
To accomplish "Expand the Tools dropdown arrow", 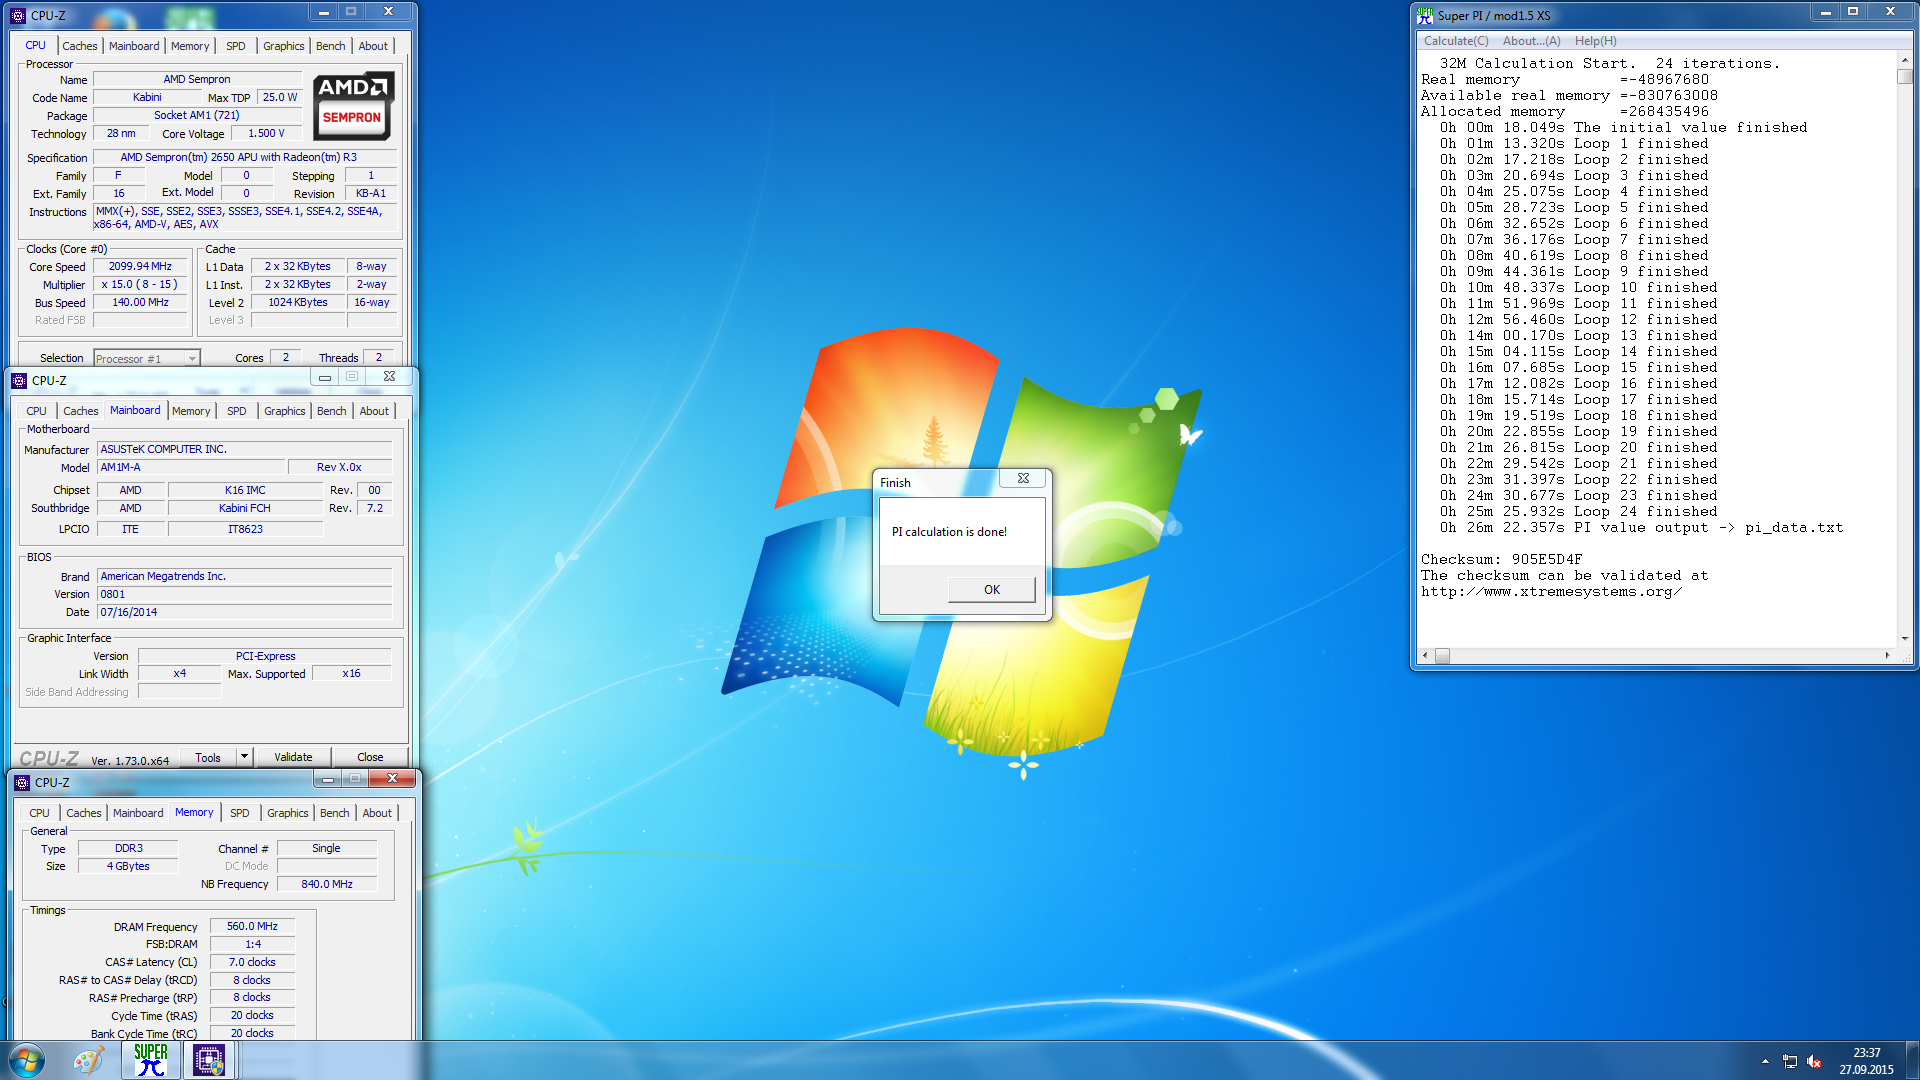I will [244, 757].
